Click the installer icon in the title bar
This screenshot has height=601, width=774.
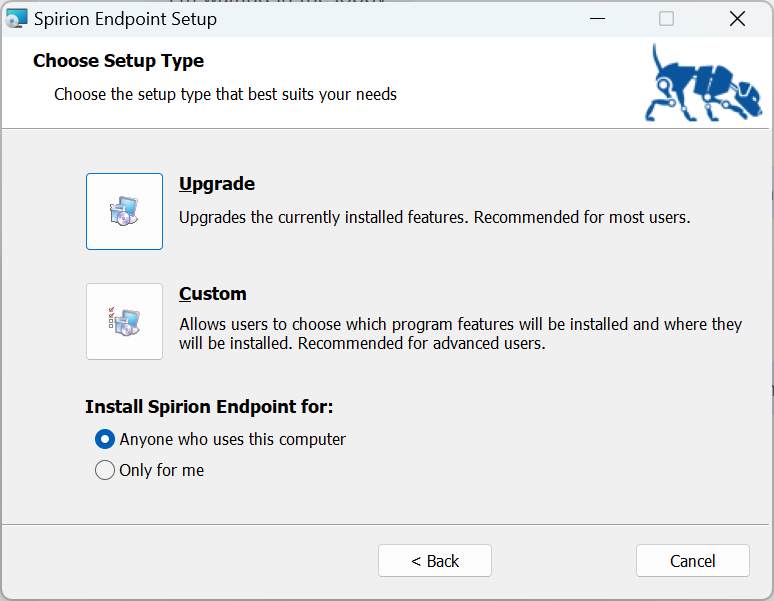point(17,19)
